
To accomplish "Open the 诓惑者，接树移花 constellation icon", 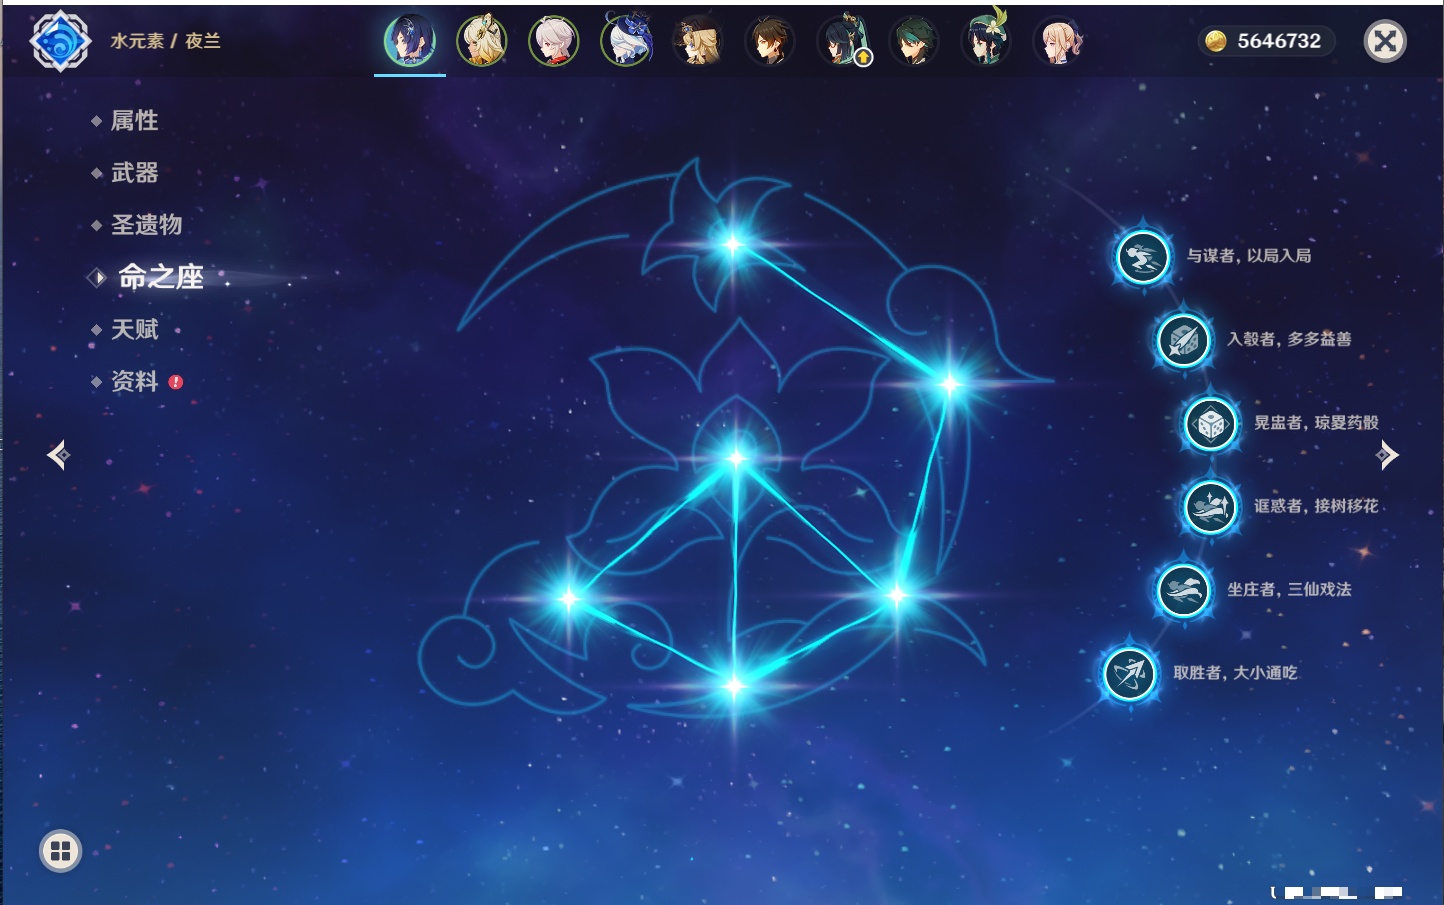I will tap(1211, 507).
